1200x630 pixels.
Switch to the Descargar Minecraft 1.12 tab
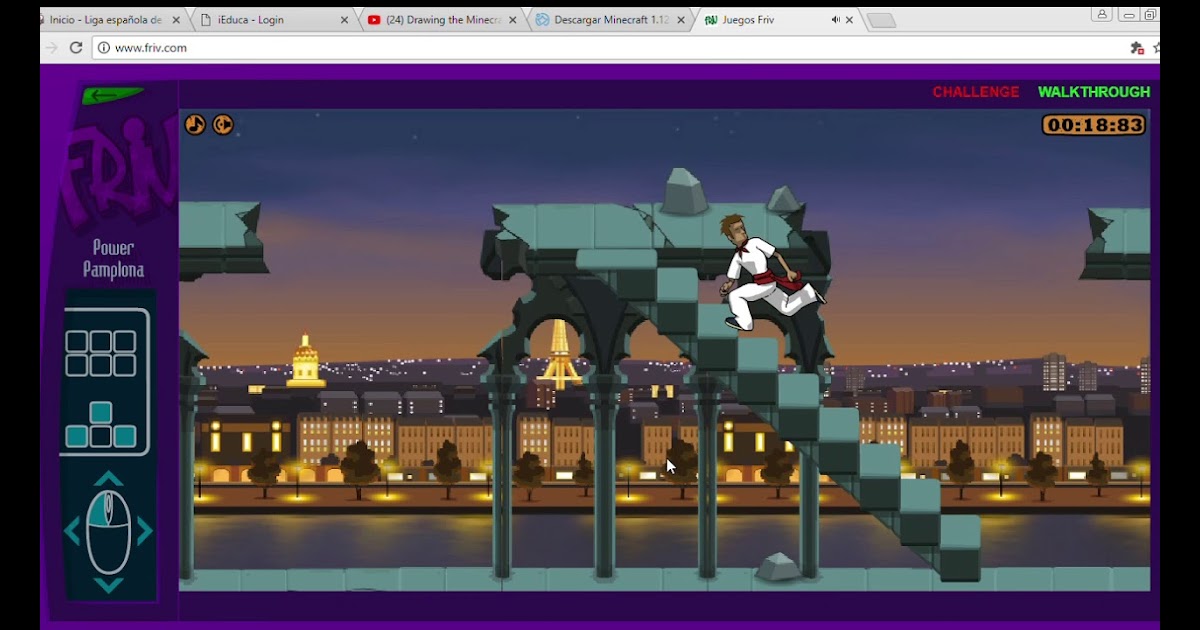pos(608,20)
